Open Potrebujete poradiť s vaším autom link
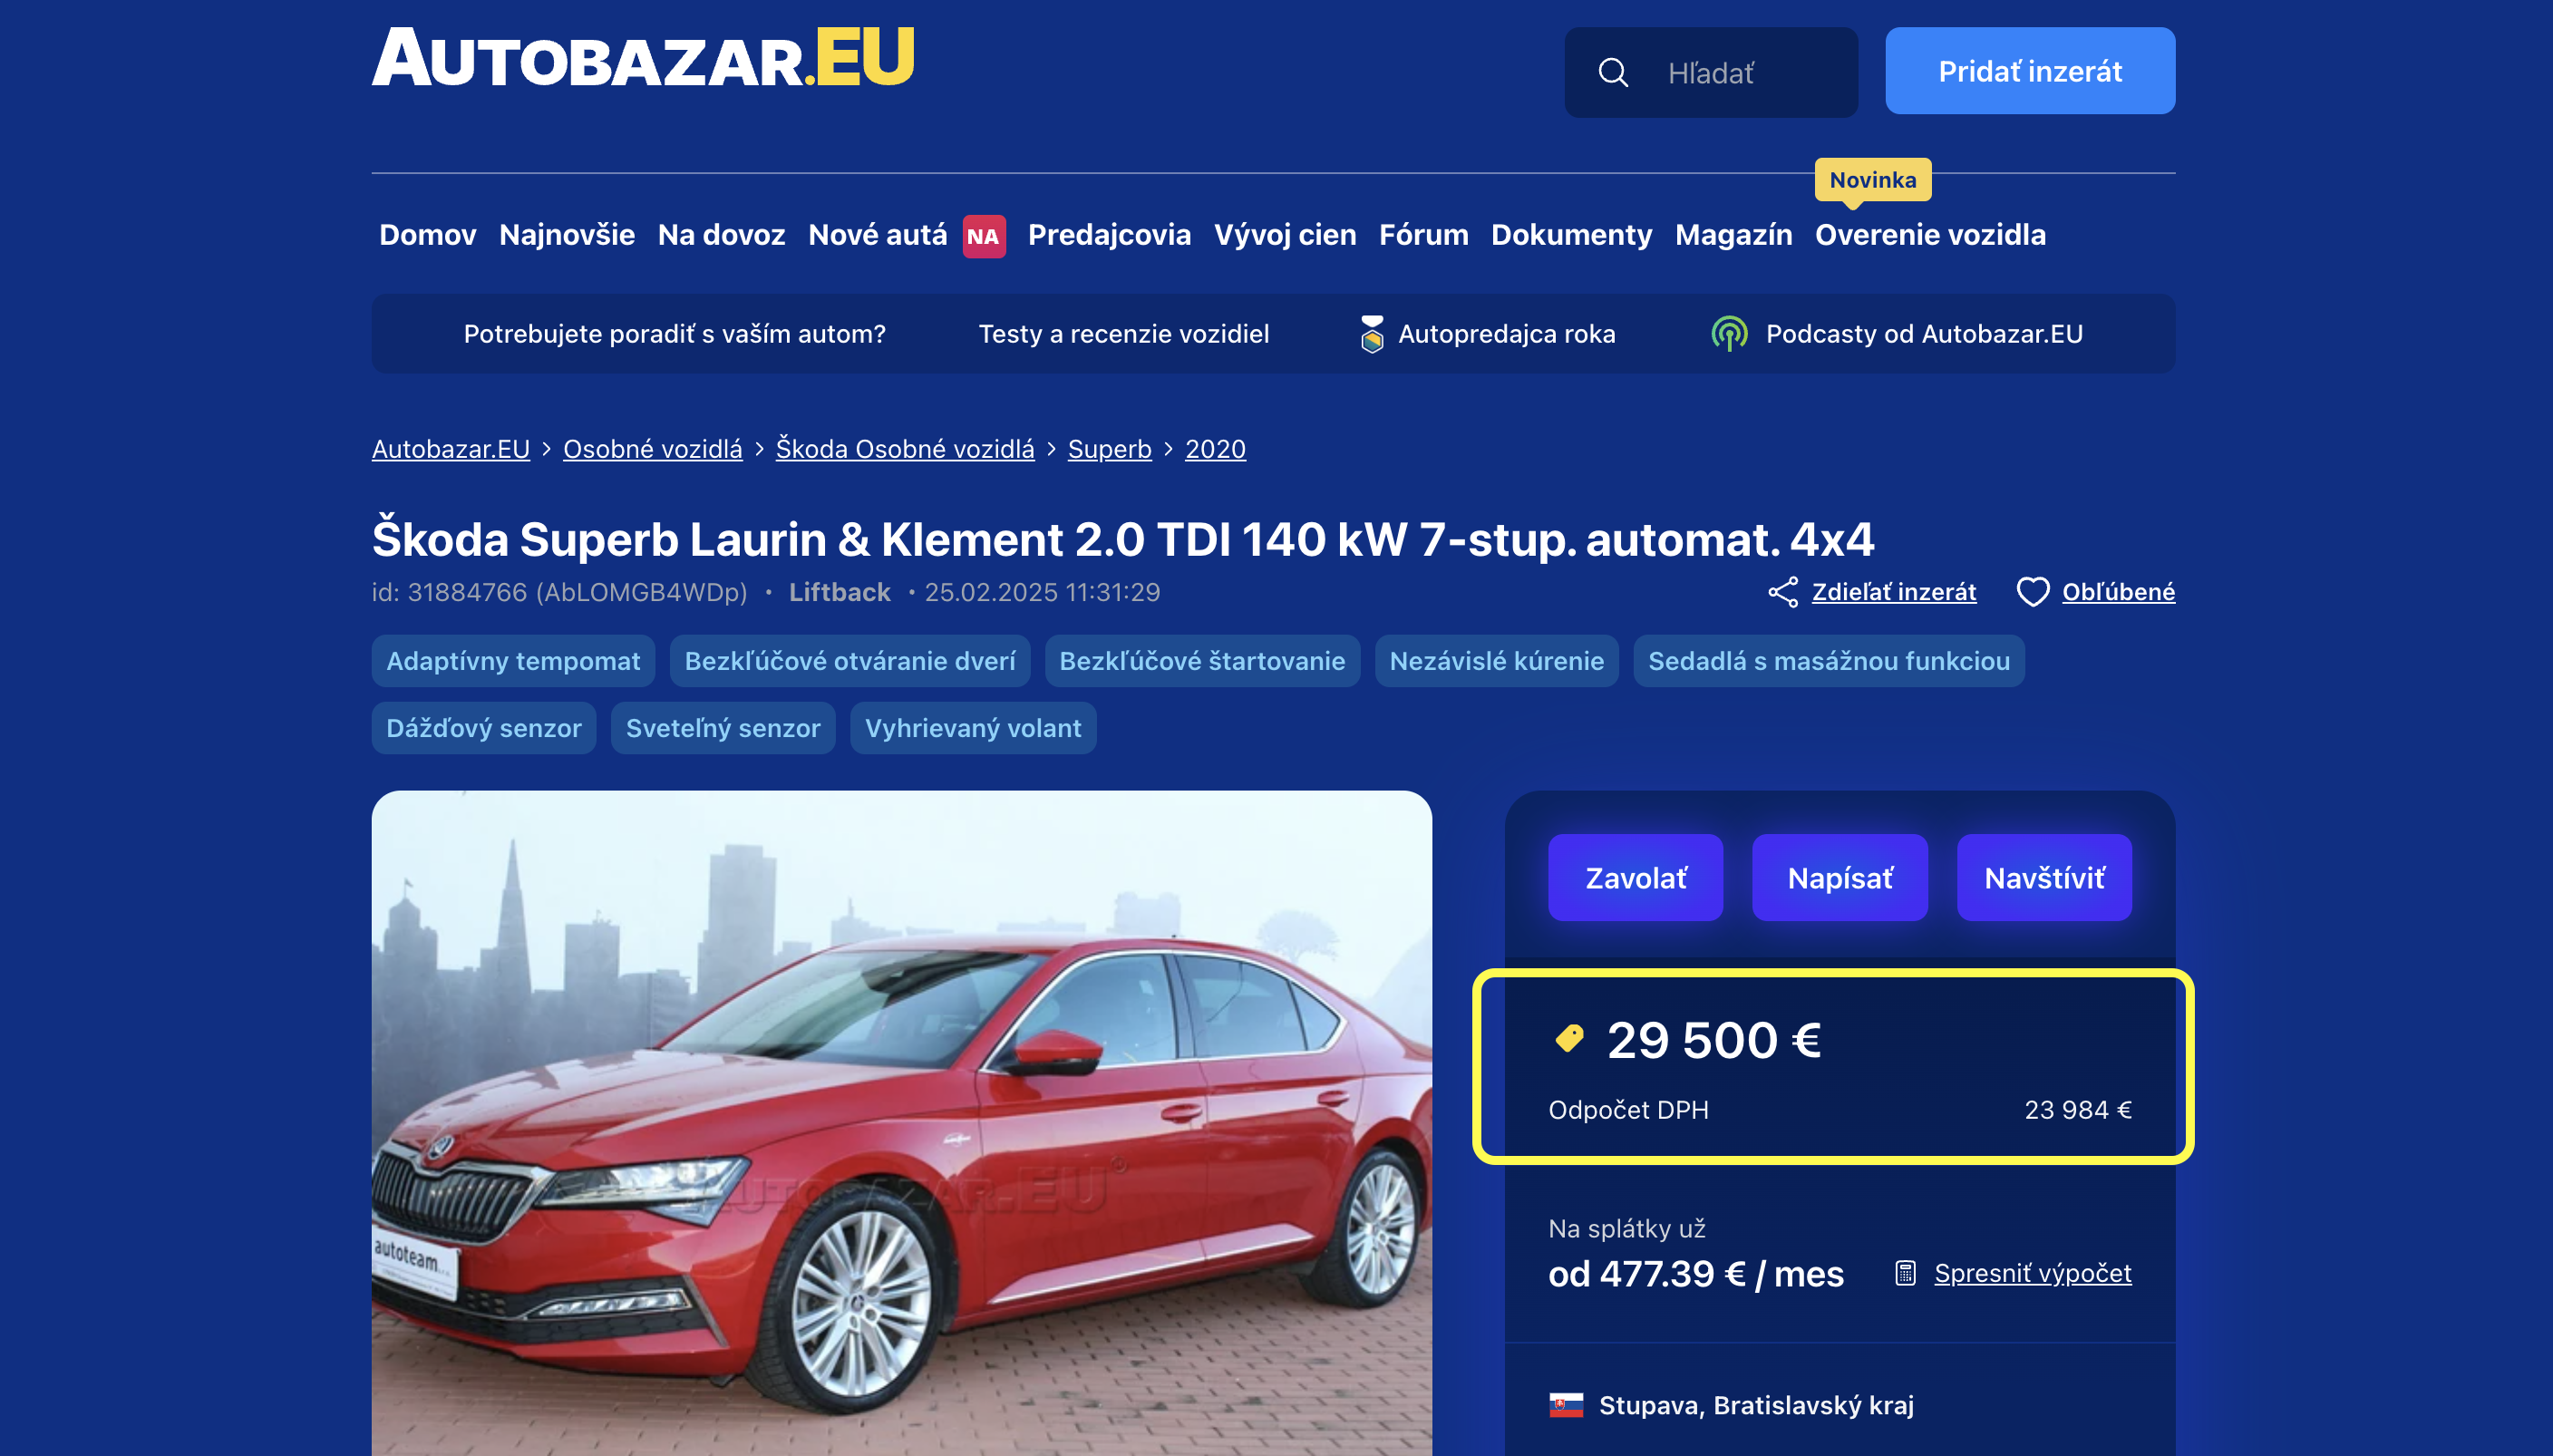This screenshot has width=2553, height=1456. pyautogui.click(x=675, y=334)
